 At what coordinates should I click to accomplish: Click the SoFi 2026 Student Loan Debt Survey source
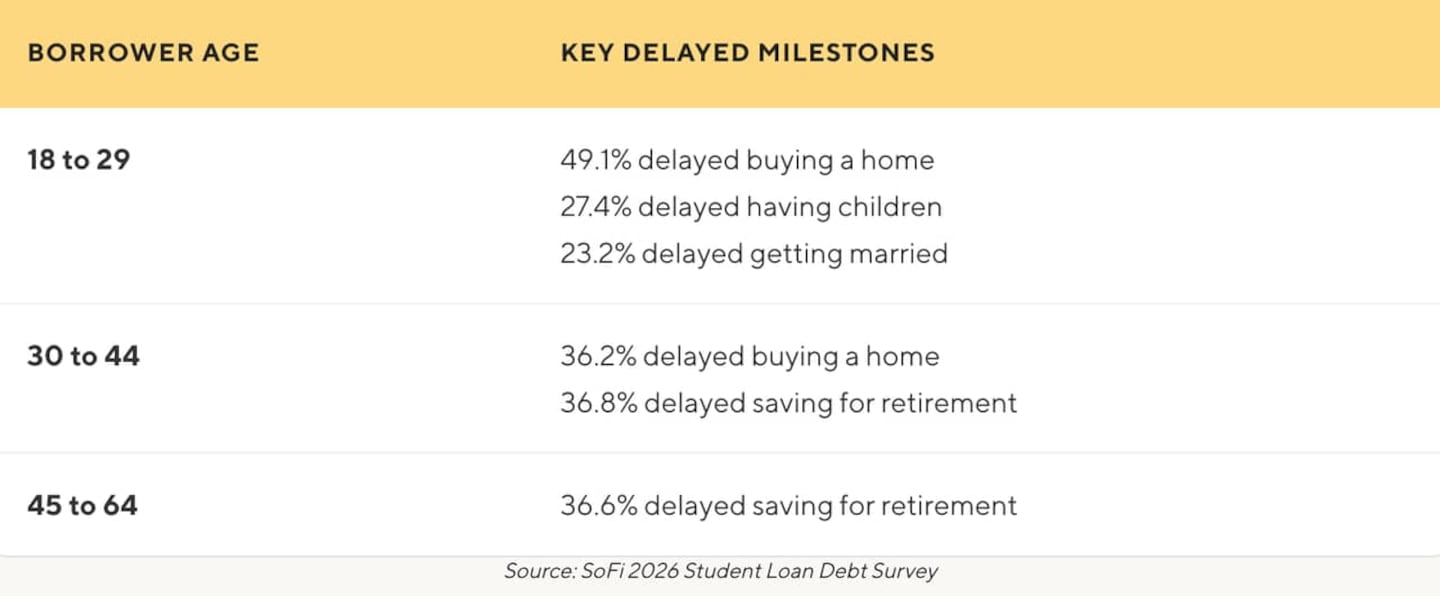tap(759, 571)
